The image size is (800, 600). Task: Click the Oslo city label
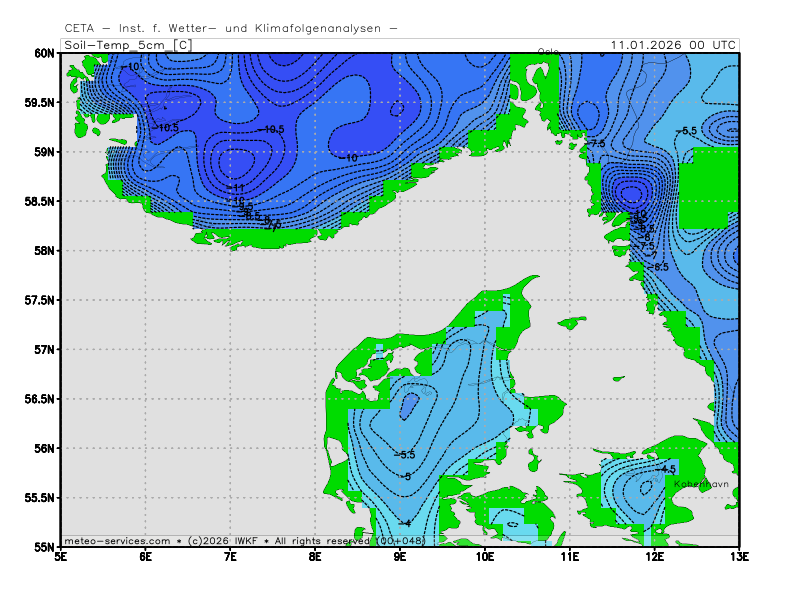[548, 51]
